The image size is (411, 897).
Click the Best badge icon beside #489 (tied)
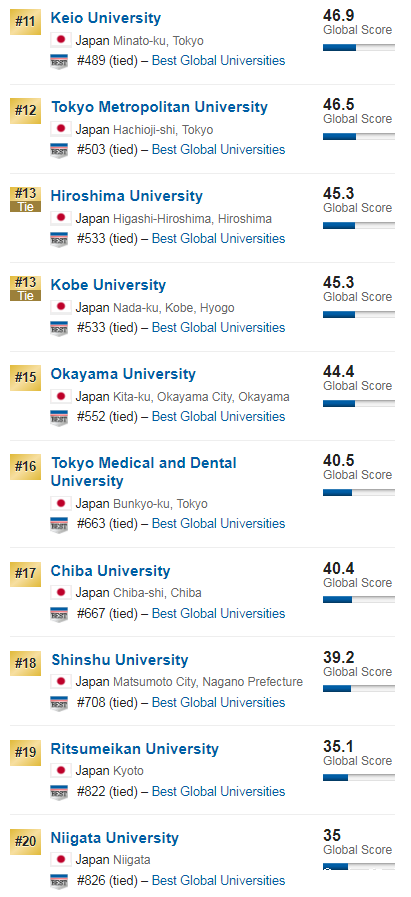click(x=59, y=62)
